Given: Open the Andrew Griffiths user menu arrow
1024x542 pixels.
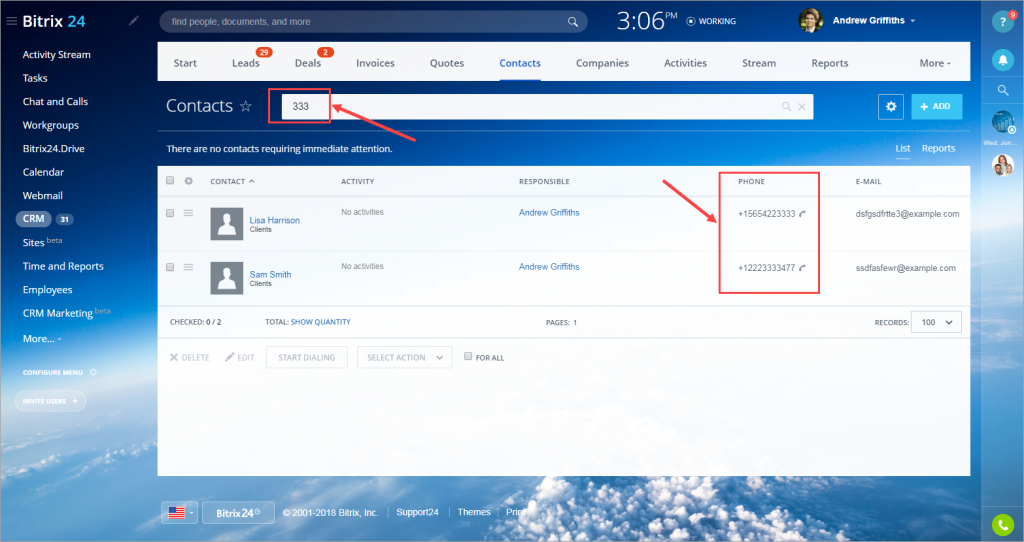Looking at the screenshot, I should [913, 21].
